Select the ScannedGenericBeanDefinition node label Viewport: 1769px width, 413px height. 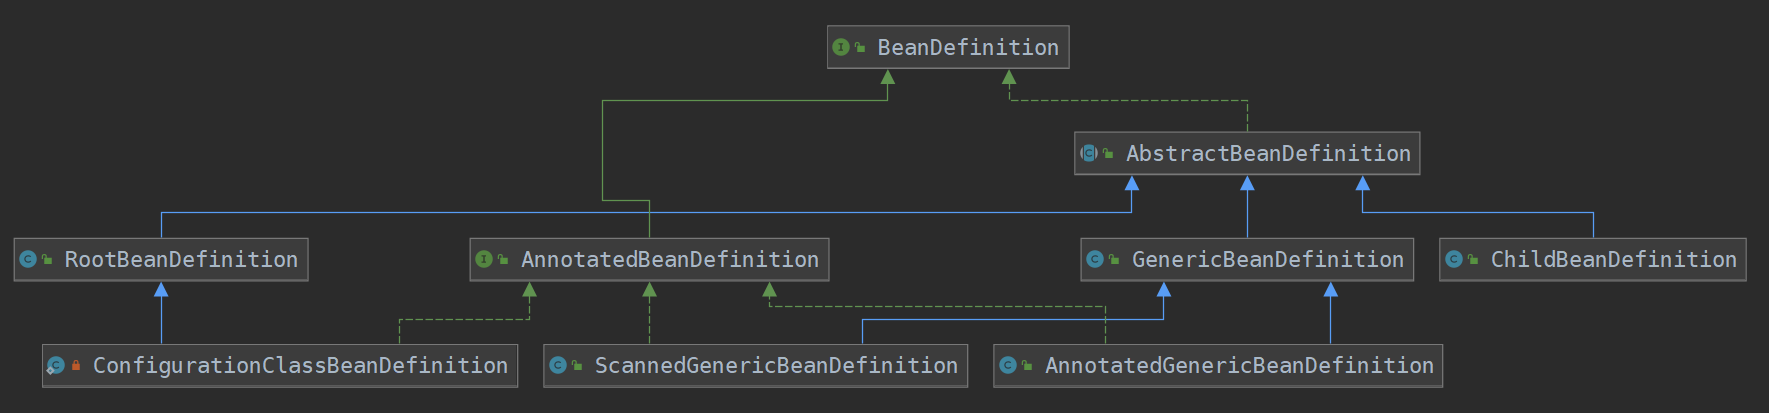(x=776, y=365)
